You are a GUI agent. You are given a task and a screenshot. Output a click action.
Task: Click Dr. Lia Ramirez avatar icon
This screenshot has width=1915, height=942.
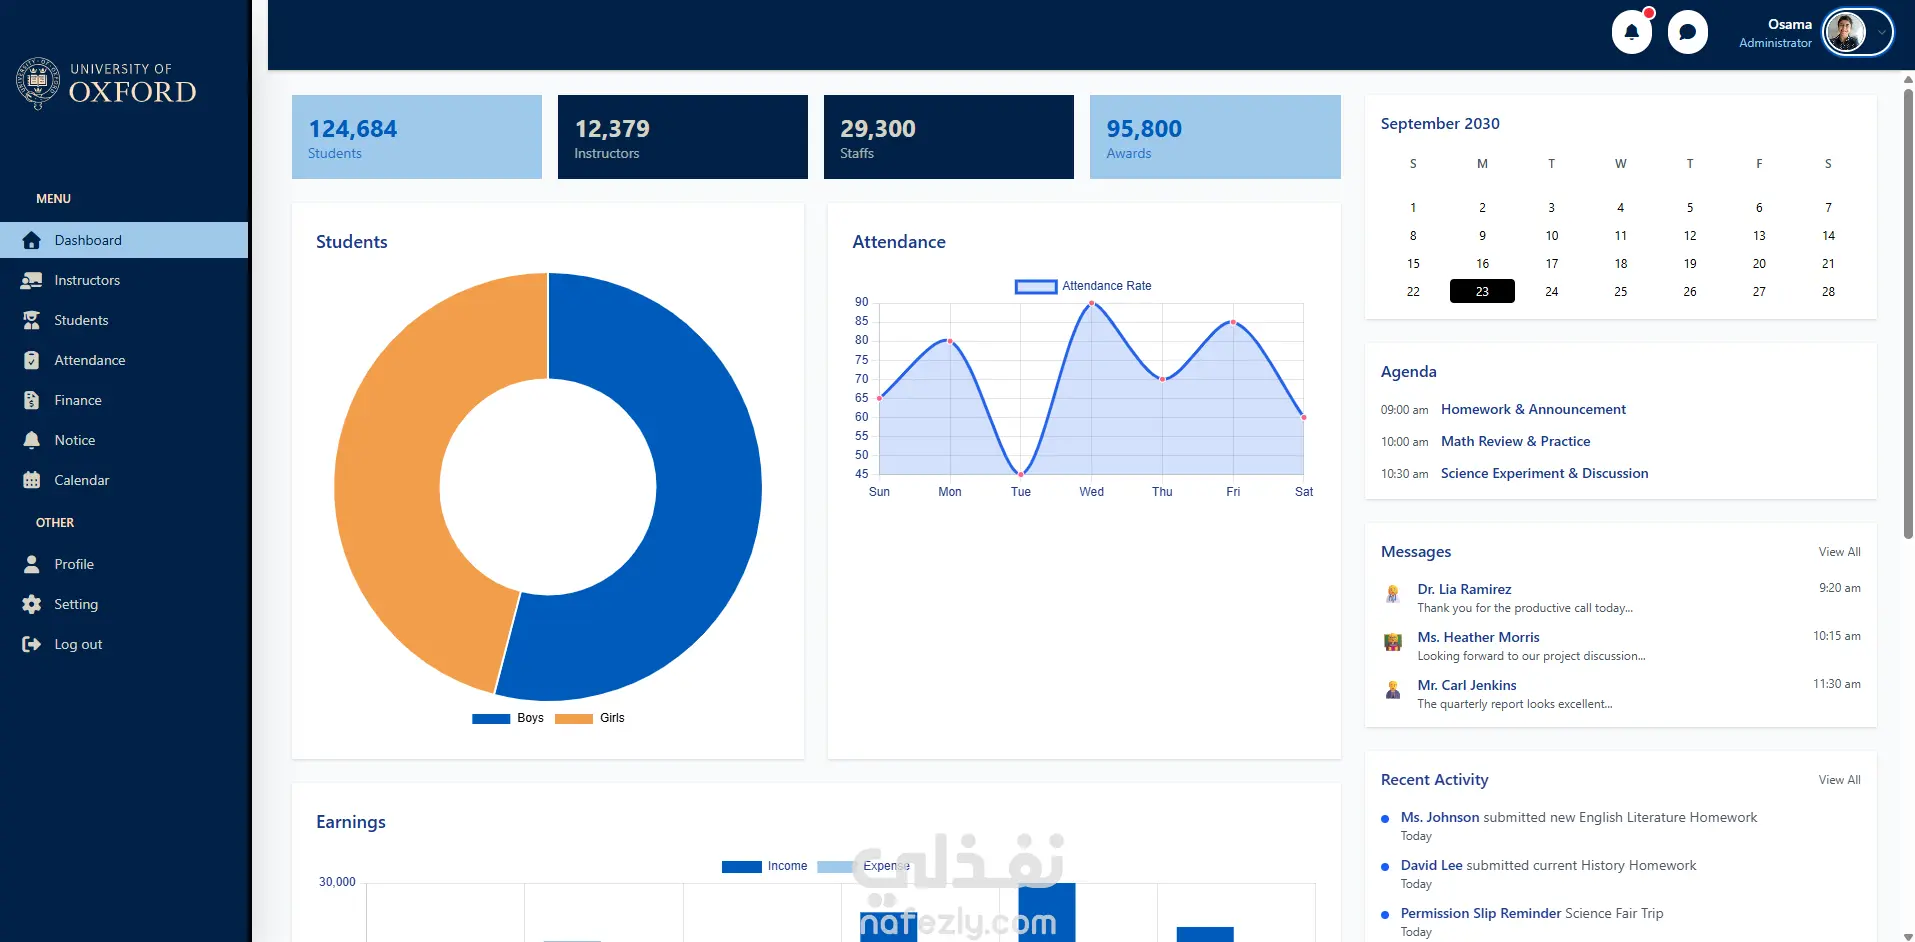[x=1392, y=594]
